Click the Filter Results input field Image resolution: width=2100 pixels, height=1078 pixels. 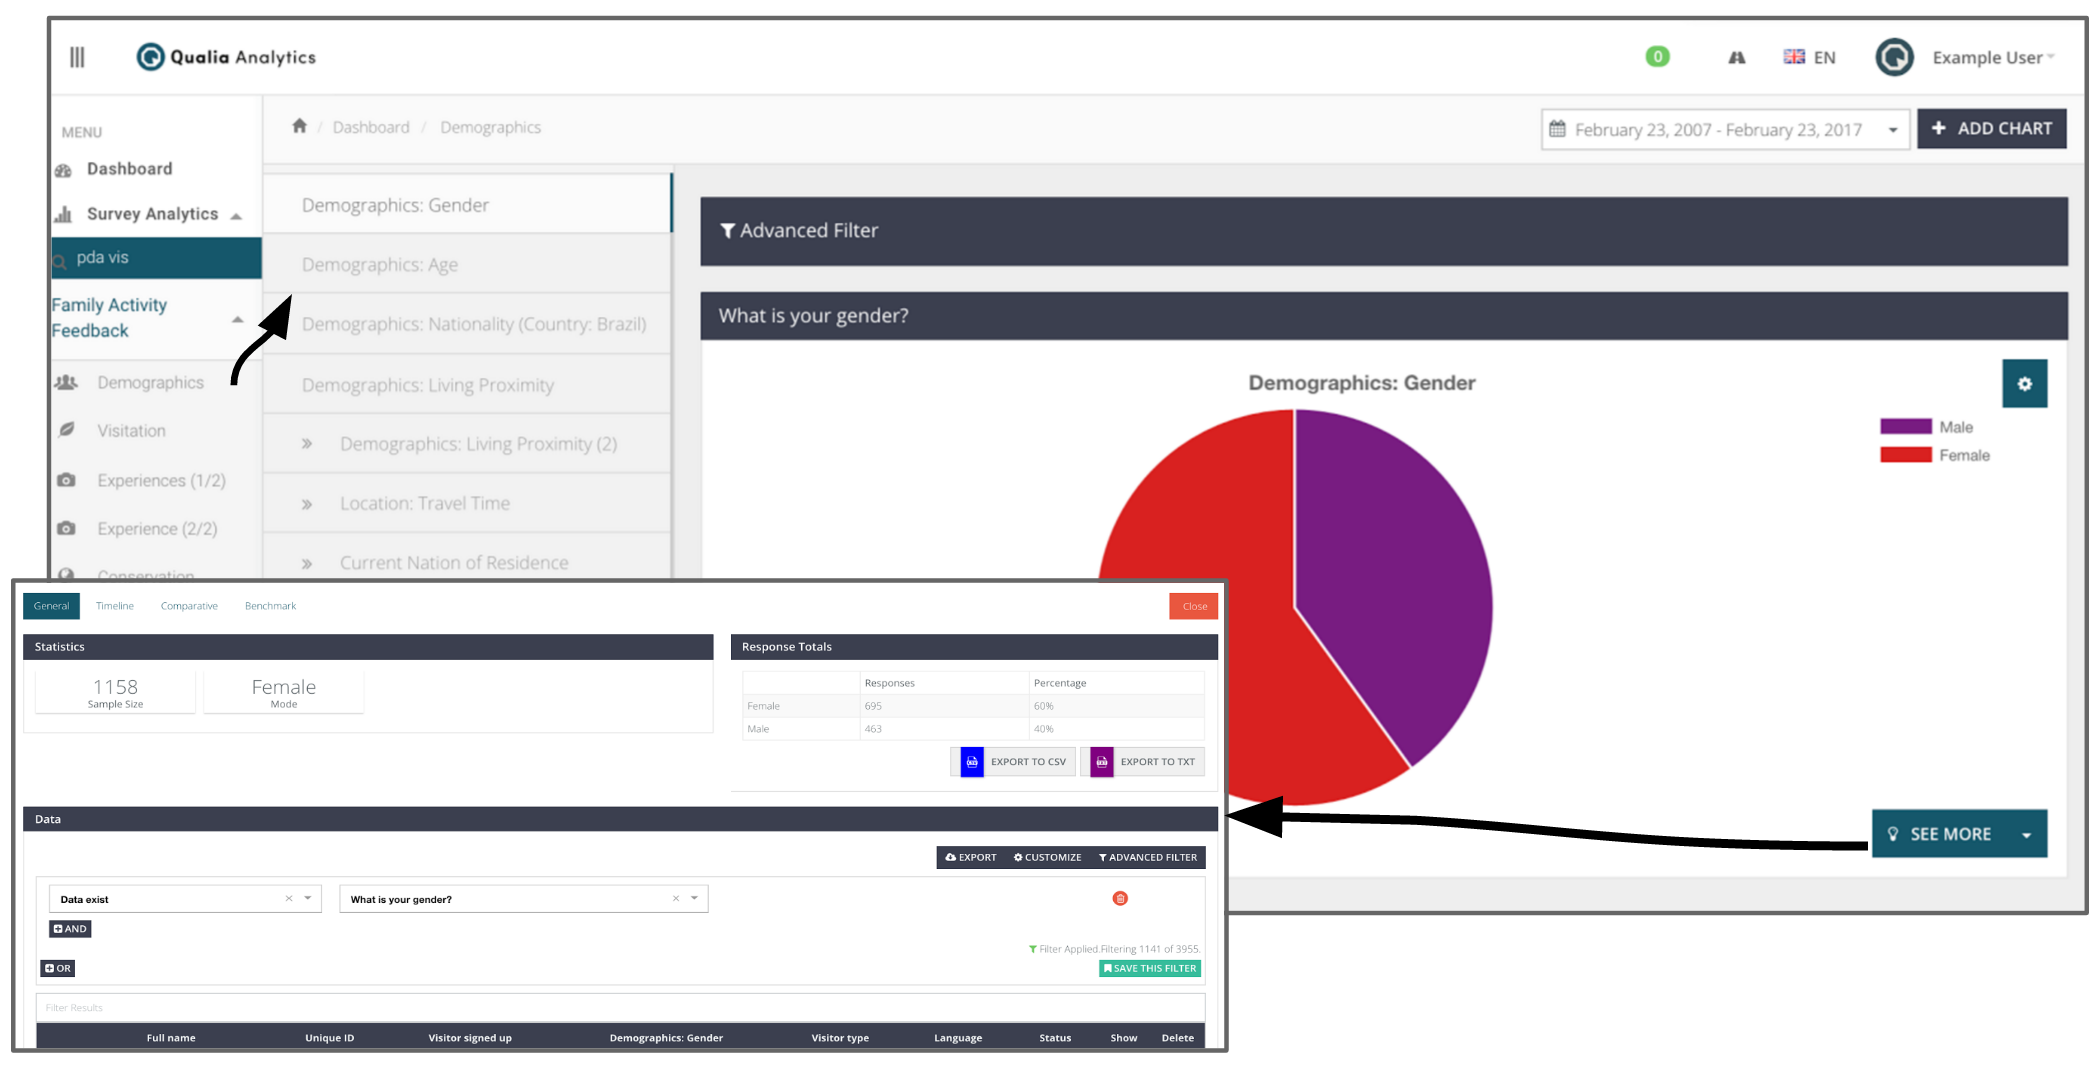tap(620, 1007)
